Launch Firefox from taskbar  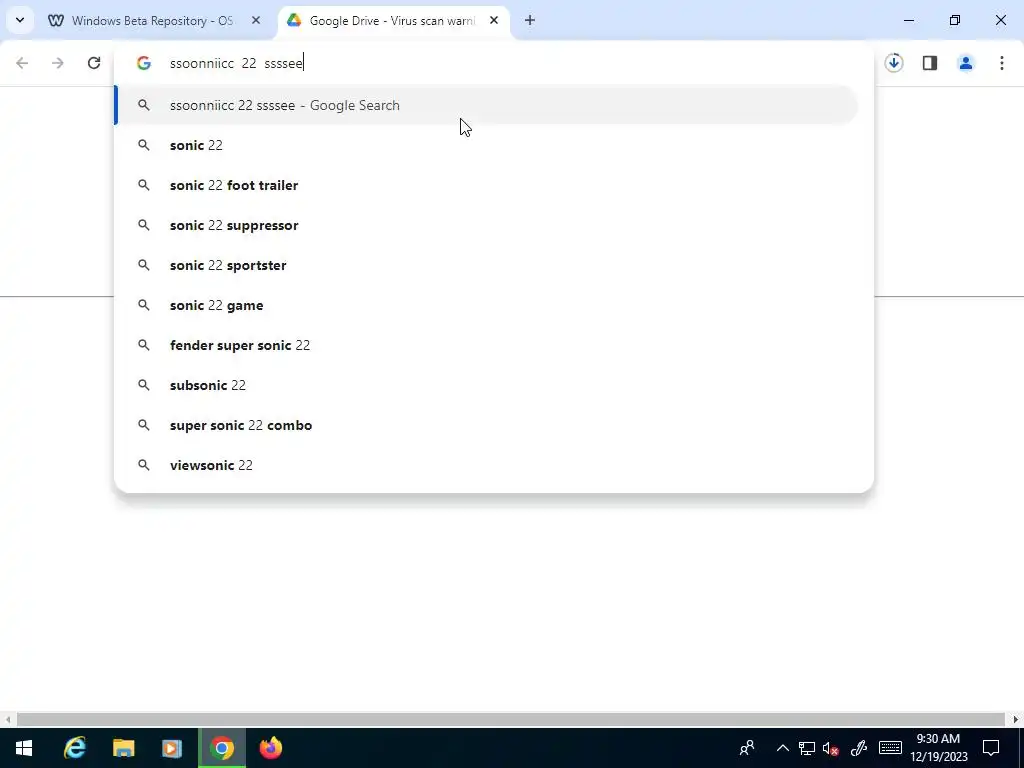270,748
